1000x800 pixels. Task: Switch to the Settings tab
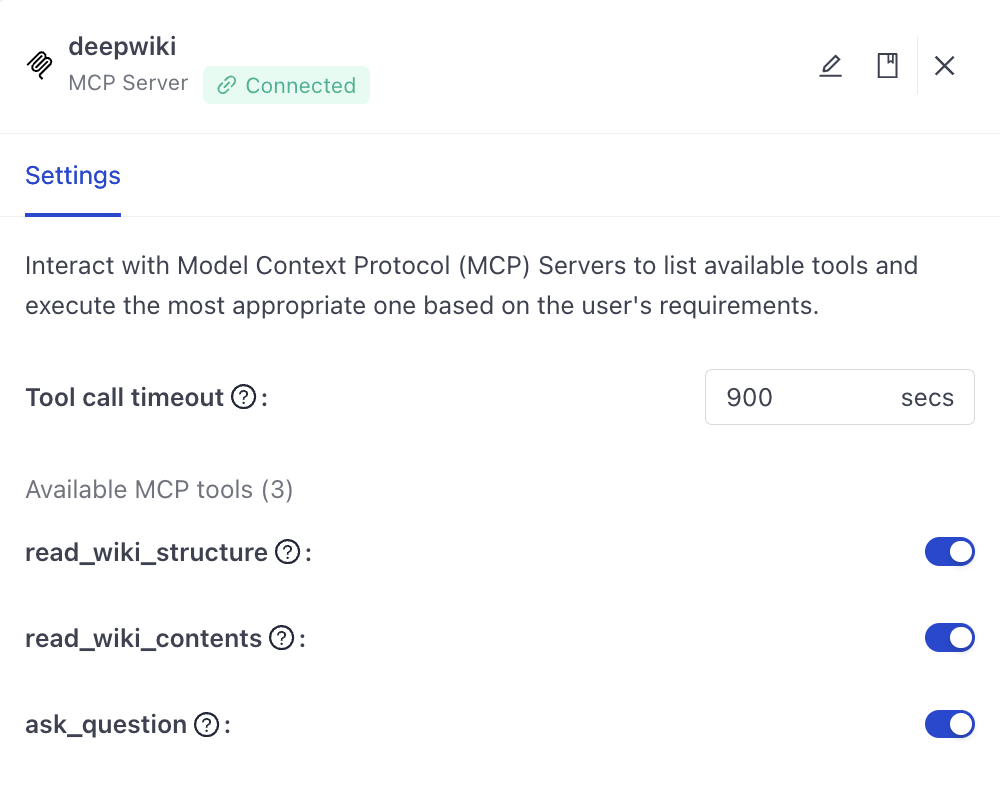(72, 176)
